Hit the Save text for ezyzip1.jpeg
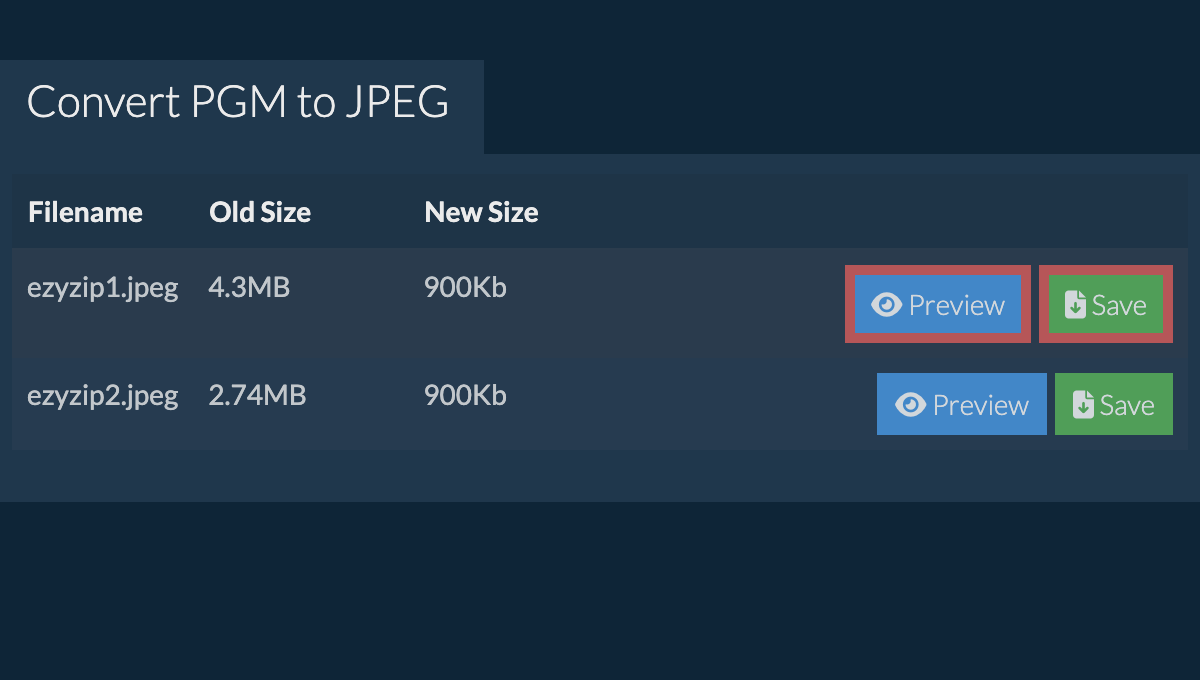Image resolution: width=1200 pixels, height=680 pixels. click(x=1119, y=305)
